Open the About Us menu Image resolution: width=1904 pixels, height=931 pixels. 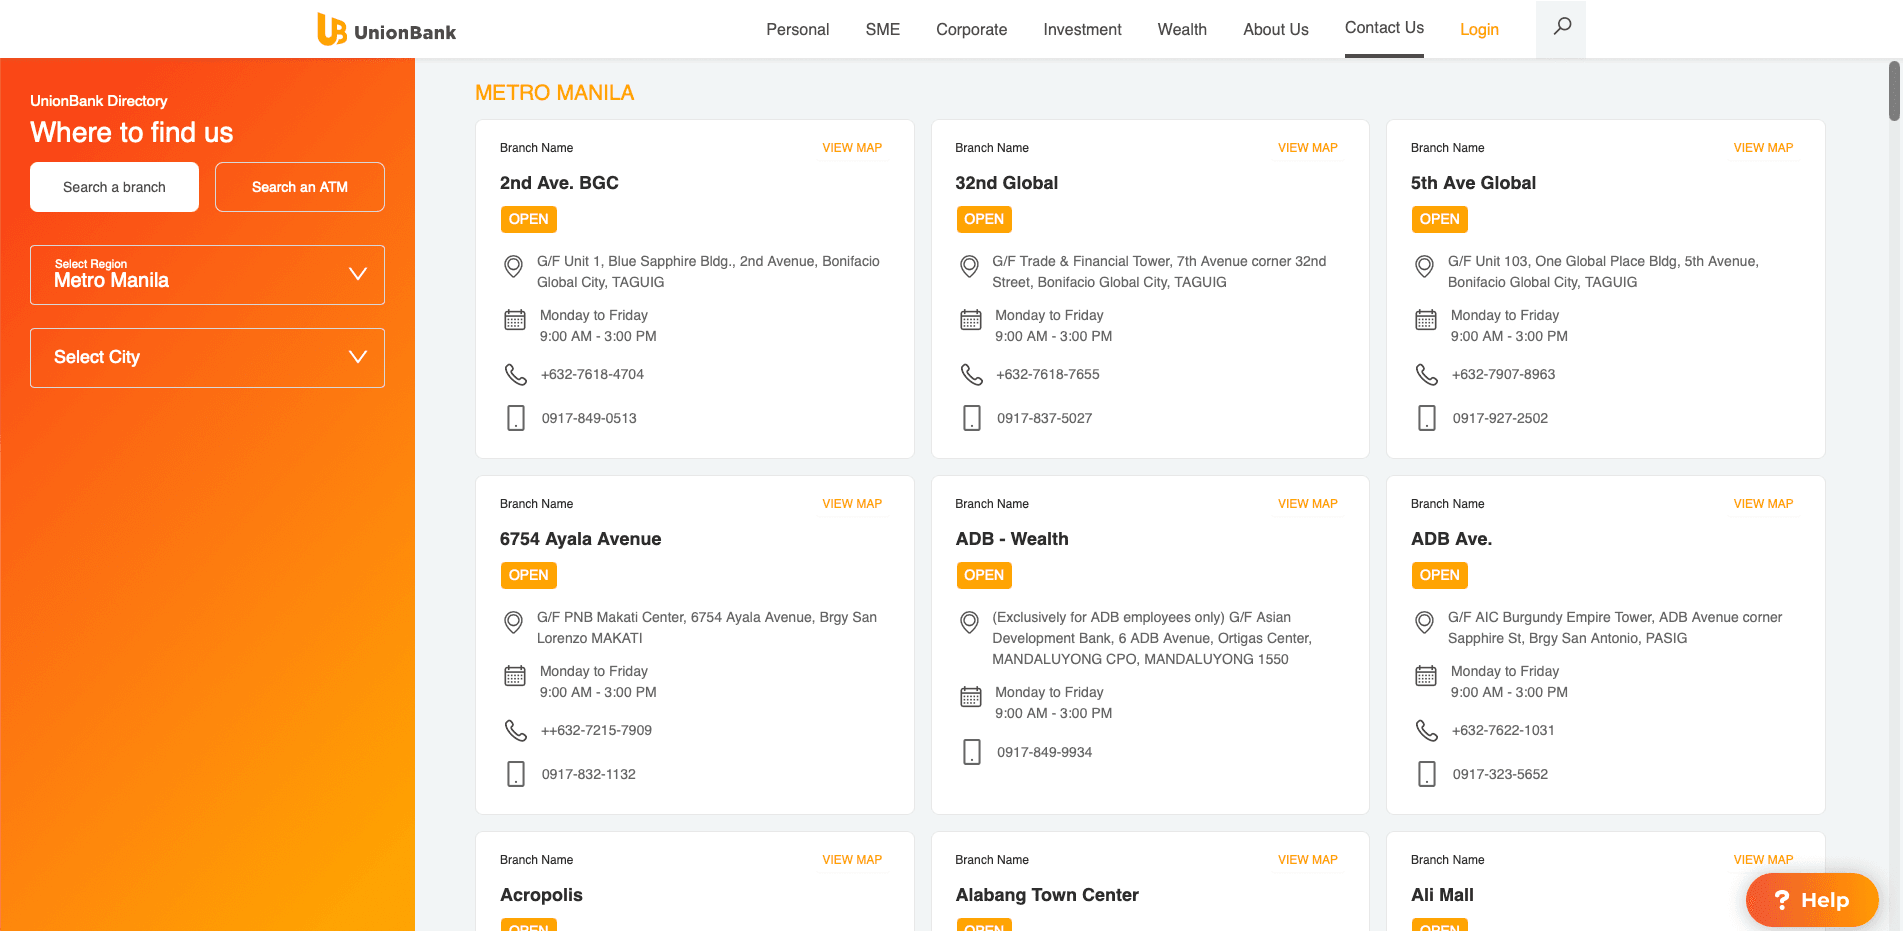(x=1275, y=30)
